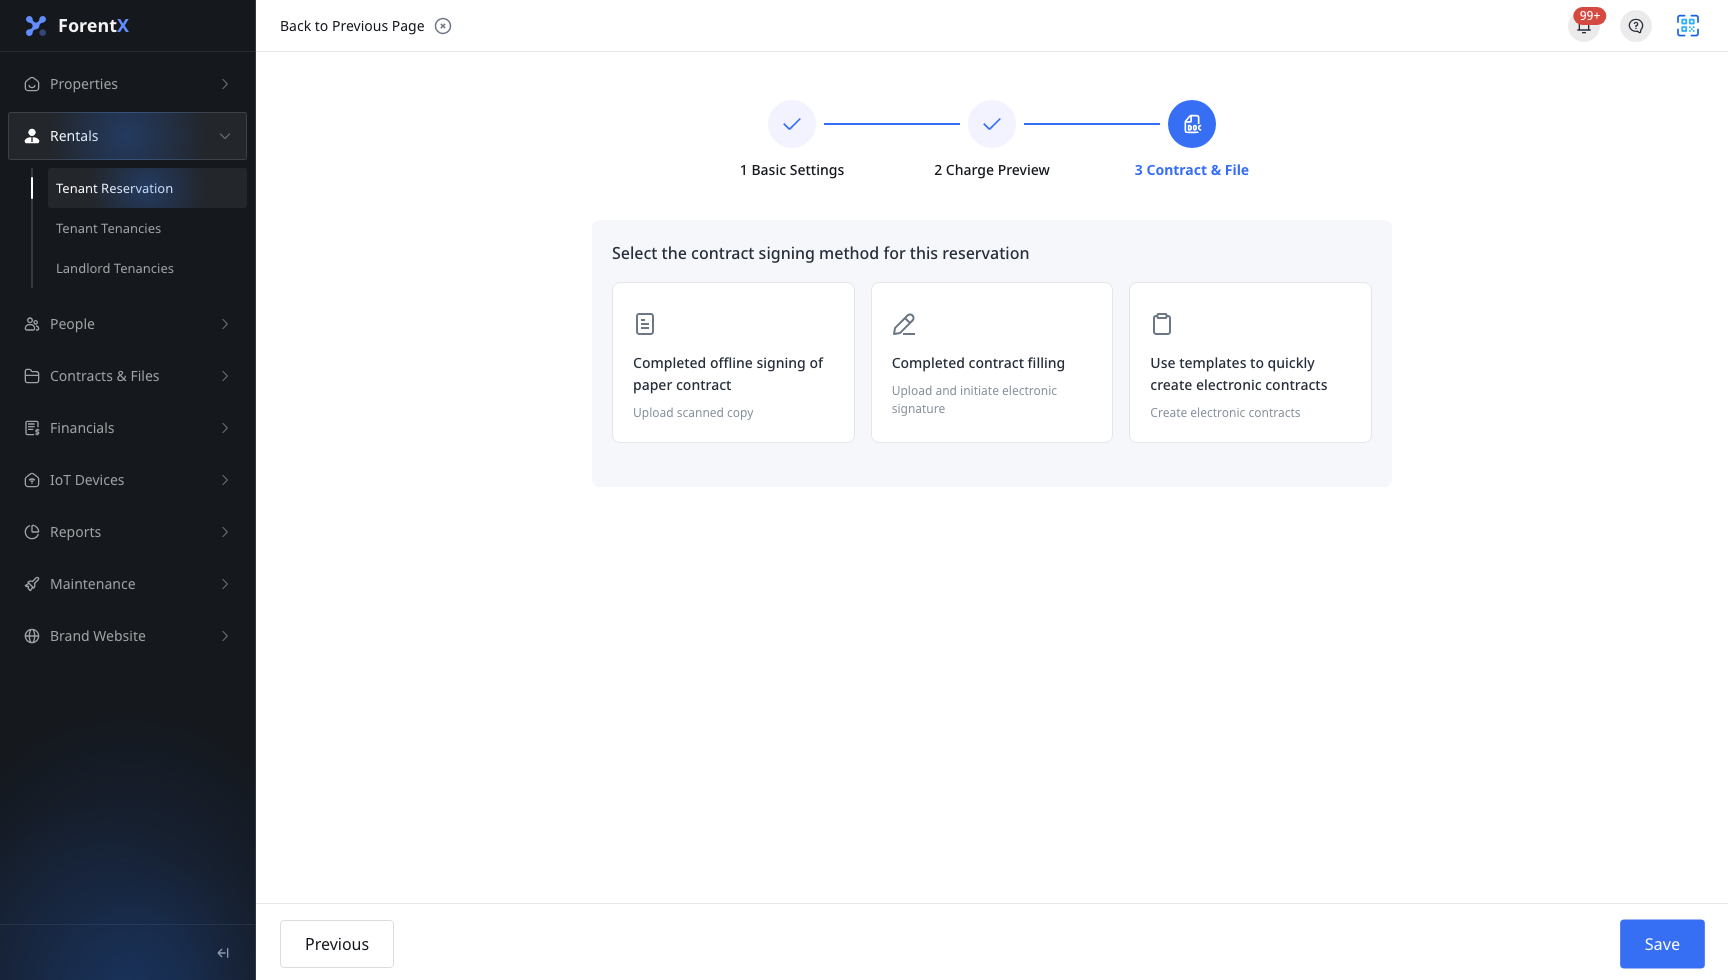Screen dimensions: 1728x980
Task: Expand the Contracts & Files chevron
Action: [x=225, y=376]
